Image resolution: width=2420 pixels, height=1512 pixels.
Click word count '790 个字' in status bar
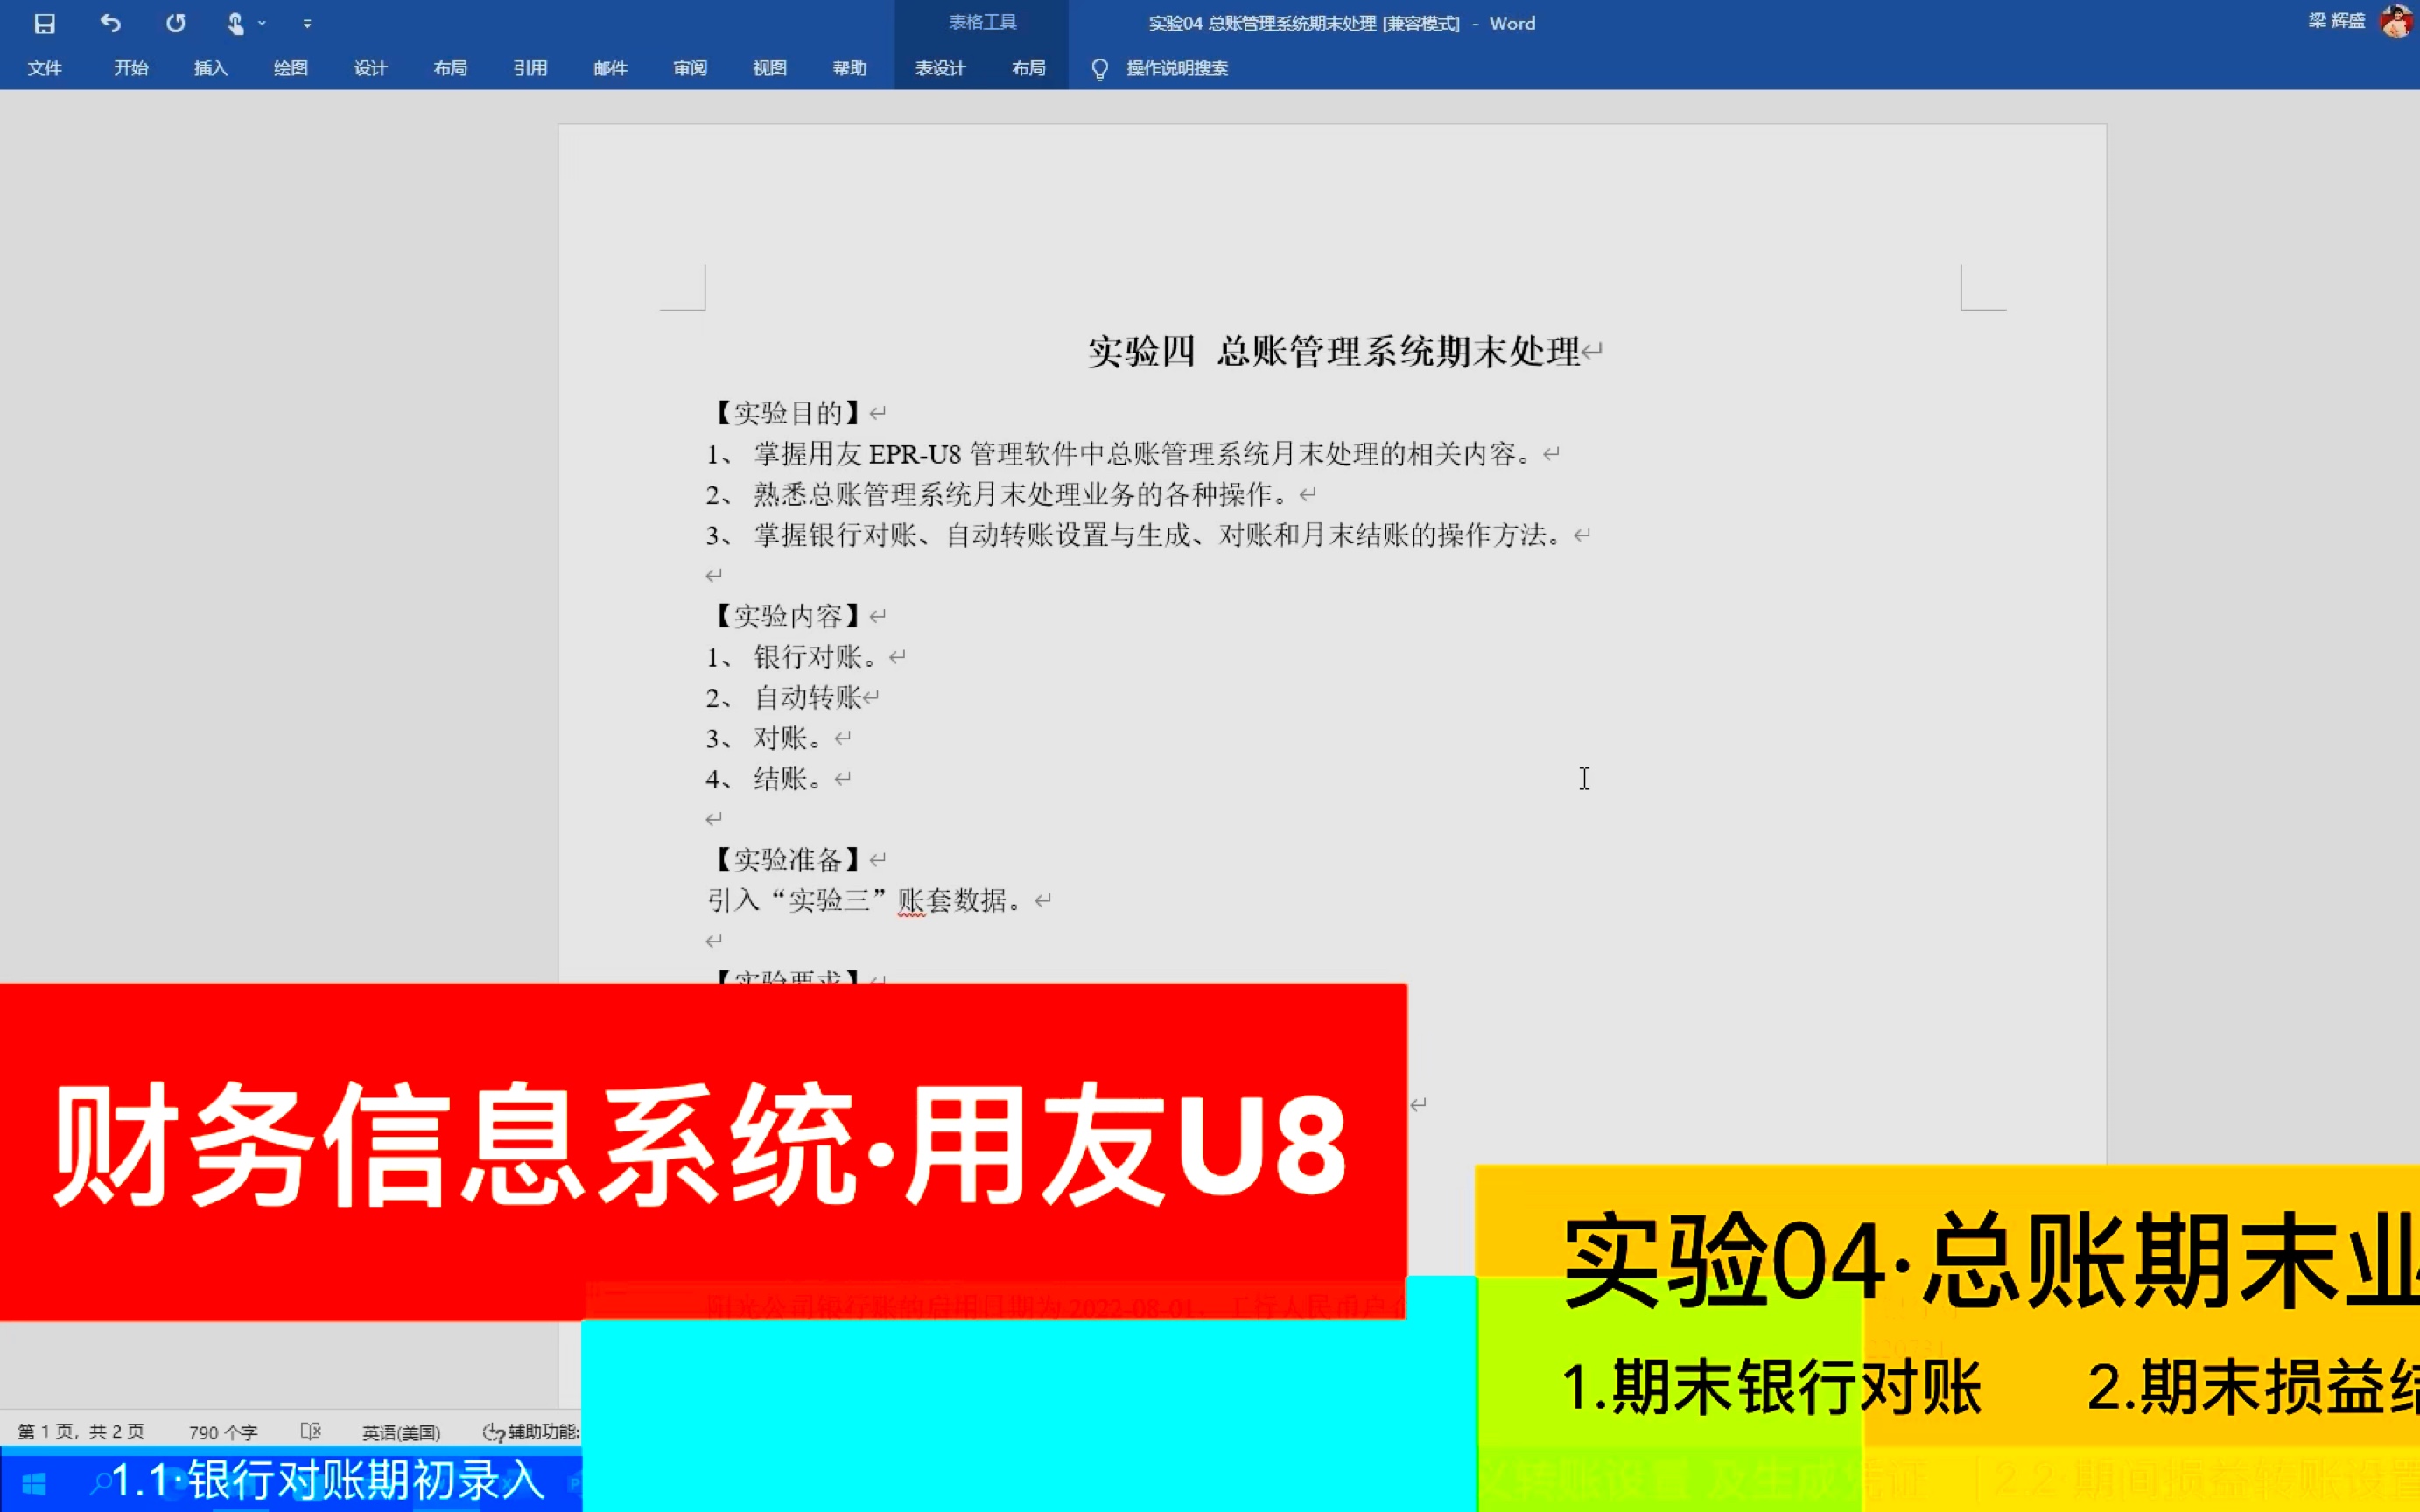pyautogui.click(x=223, y=1432)
